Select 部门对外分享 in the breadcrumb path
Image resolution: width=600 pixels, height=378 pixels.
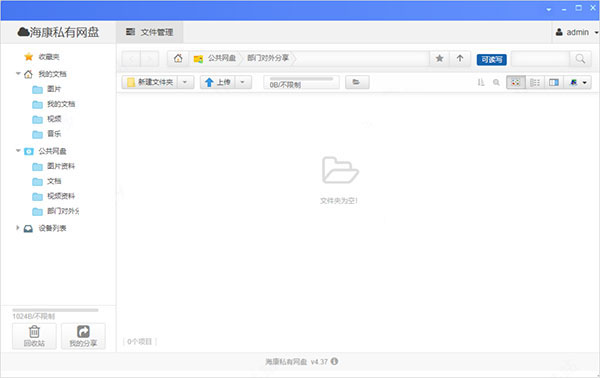[x=268, y=58]
